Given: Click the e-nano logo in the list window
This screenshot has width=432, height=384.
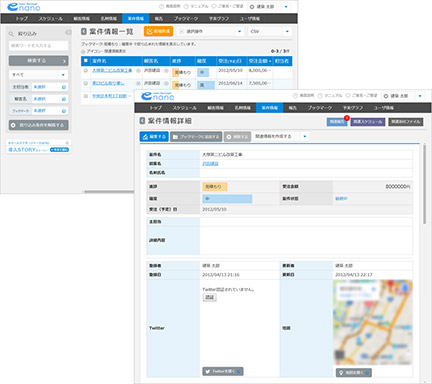Looking at the screenshot, I should (x=24, y=7).
